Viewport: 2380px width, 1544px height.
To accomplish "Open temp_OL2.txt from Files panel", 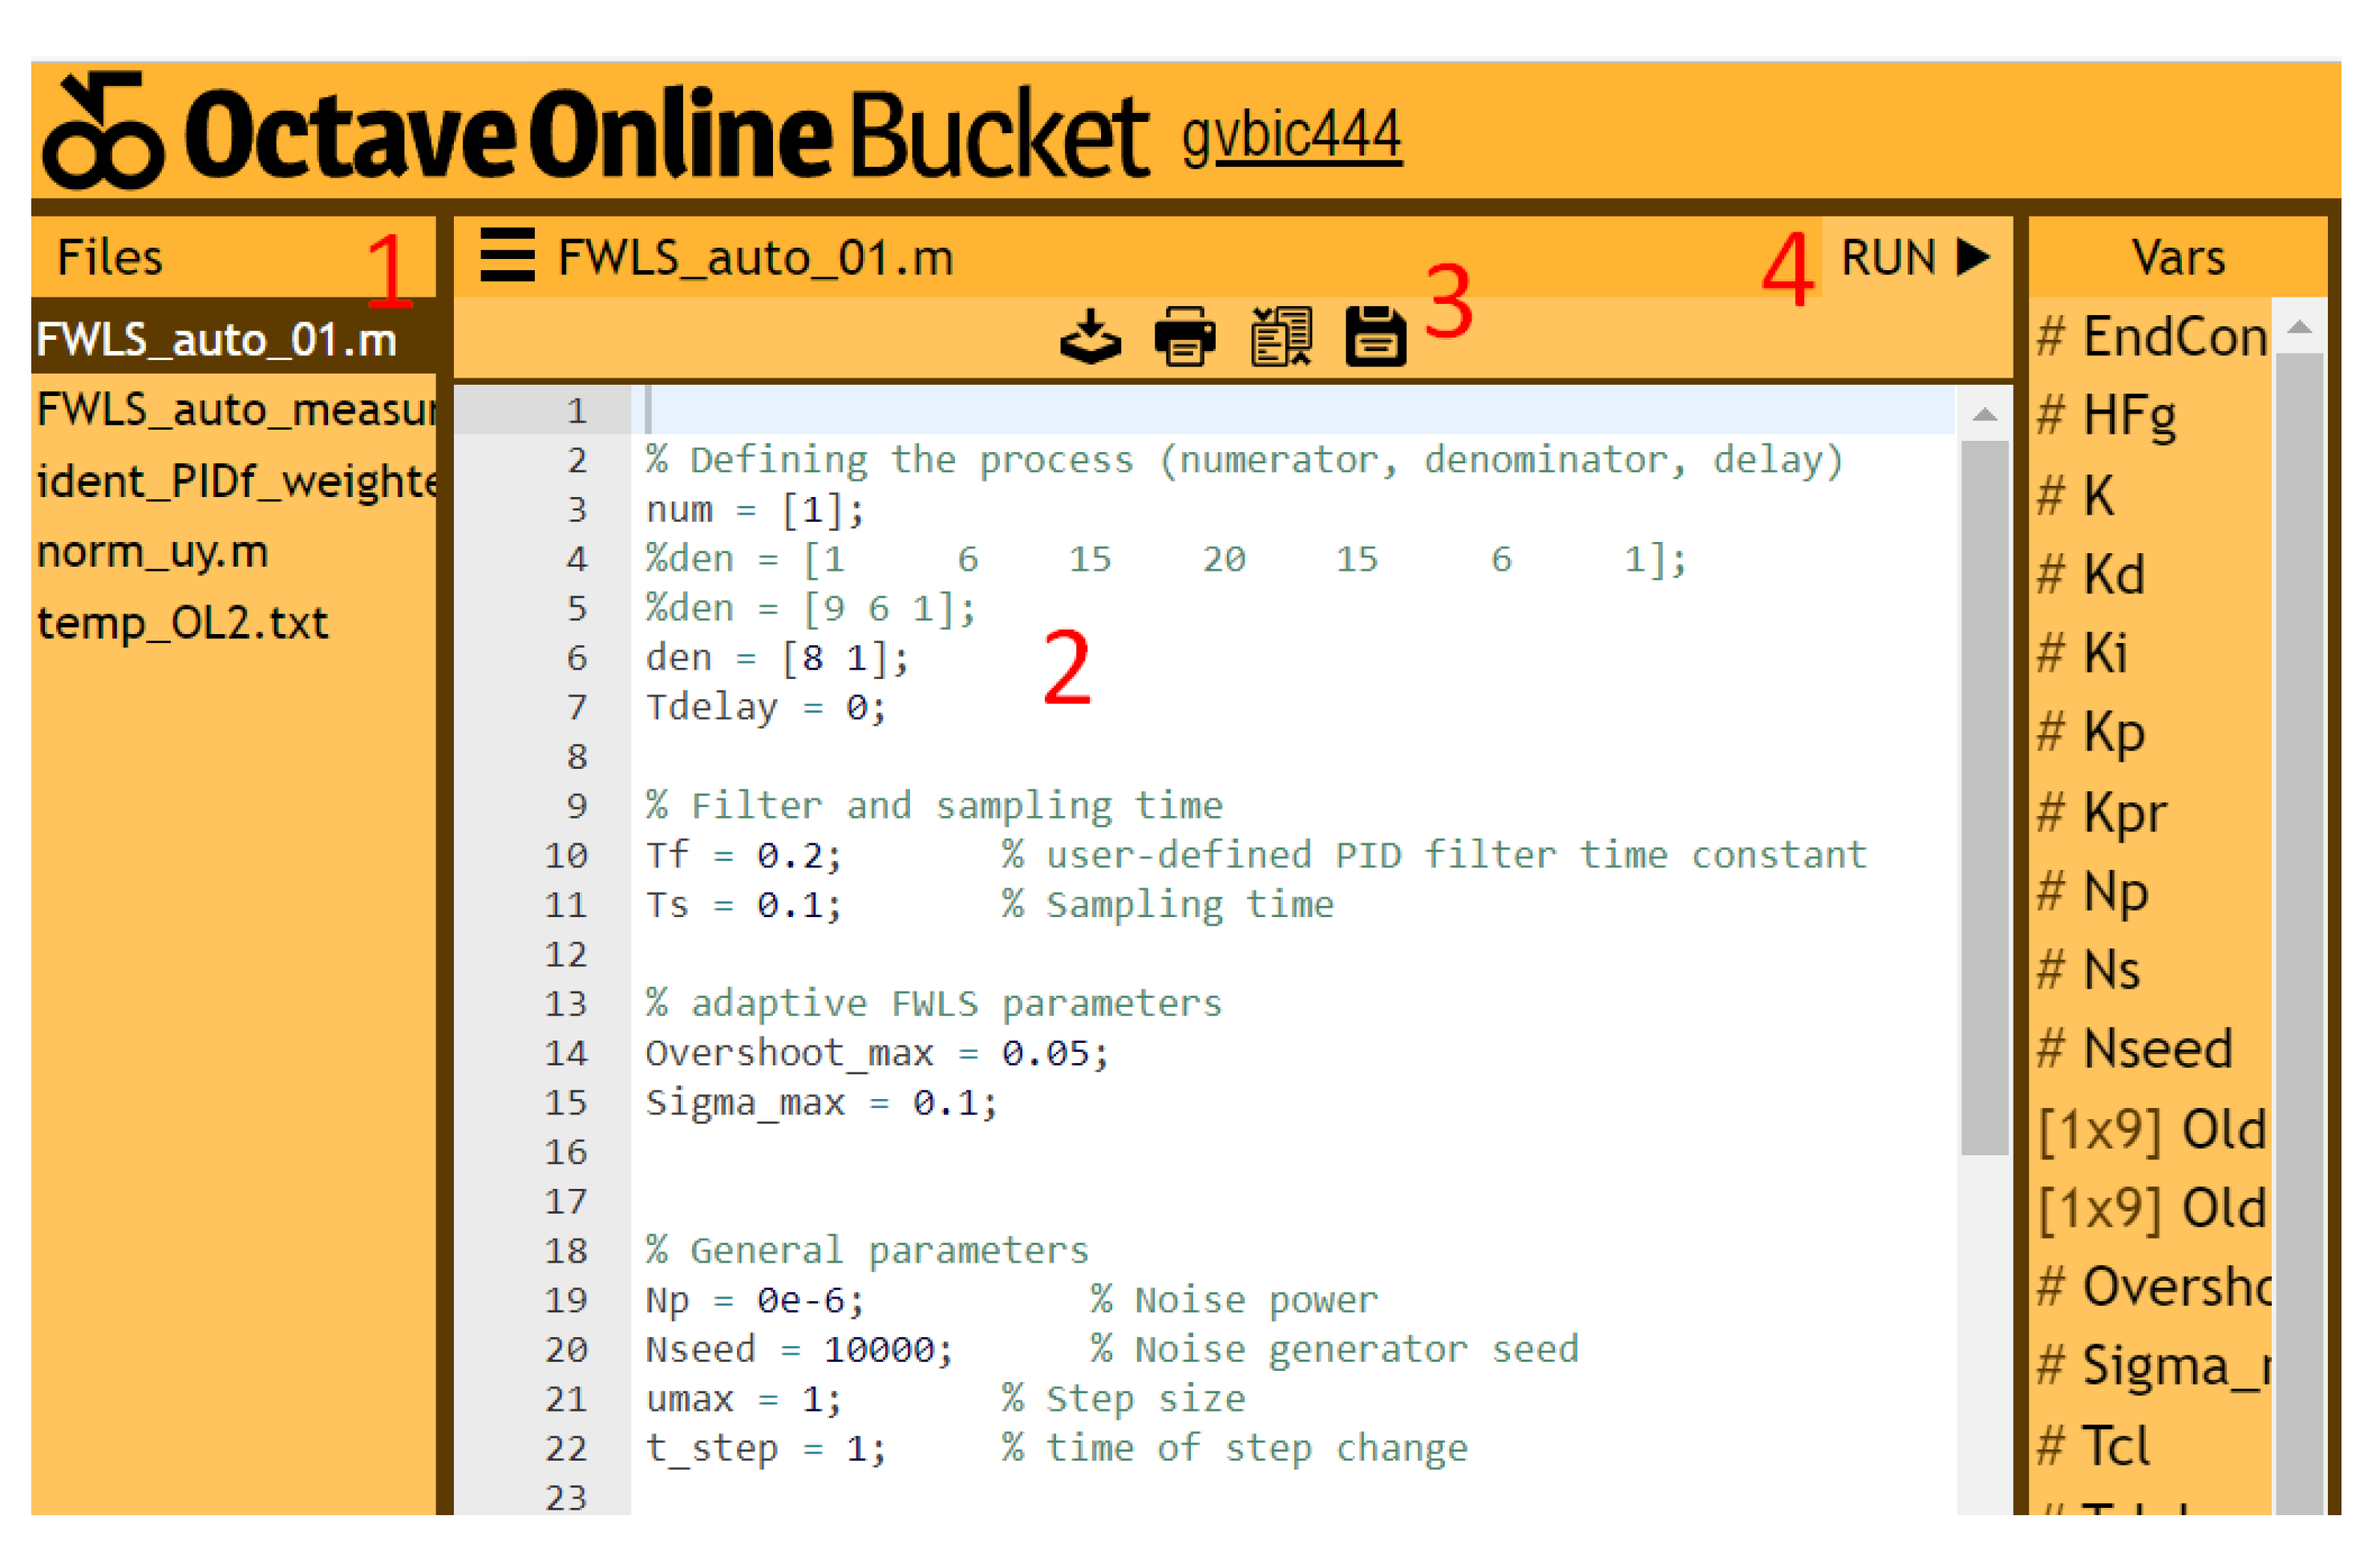I will pyautogui.click(x=182, y=623).
